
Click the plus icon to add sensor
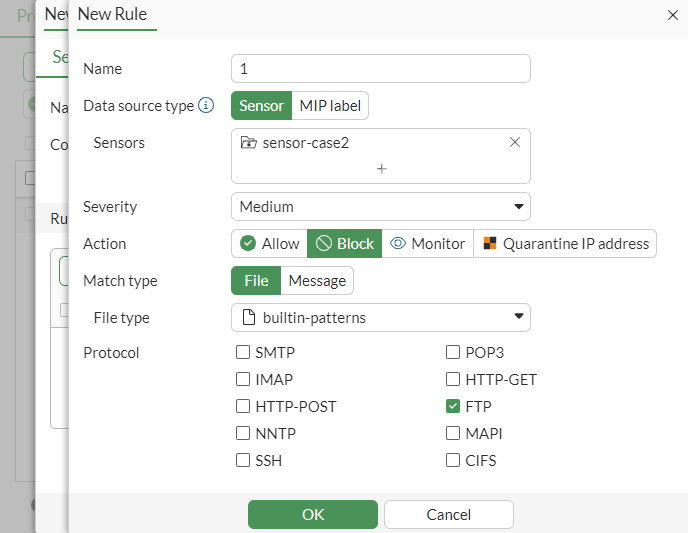(381, 169)
